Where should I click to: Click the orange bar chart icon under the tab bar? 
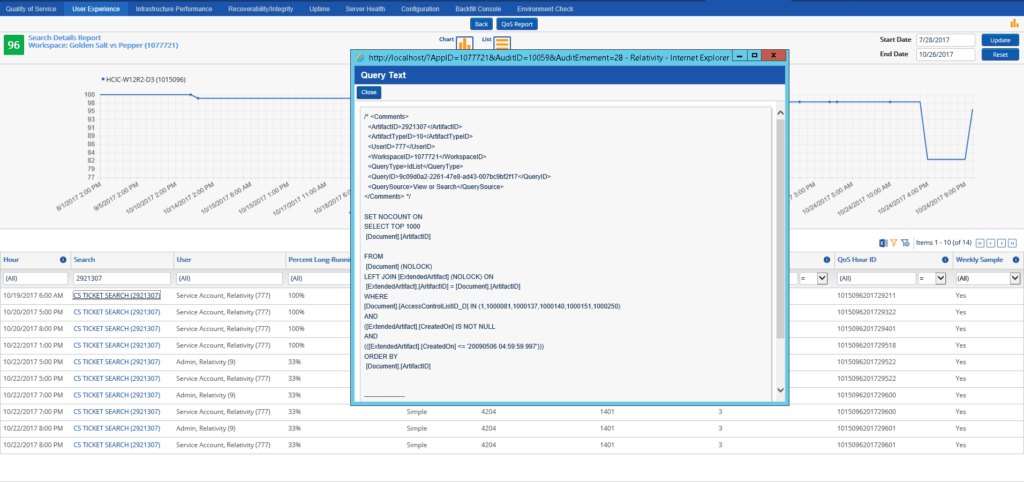tap(1014, 23)
